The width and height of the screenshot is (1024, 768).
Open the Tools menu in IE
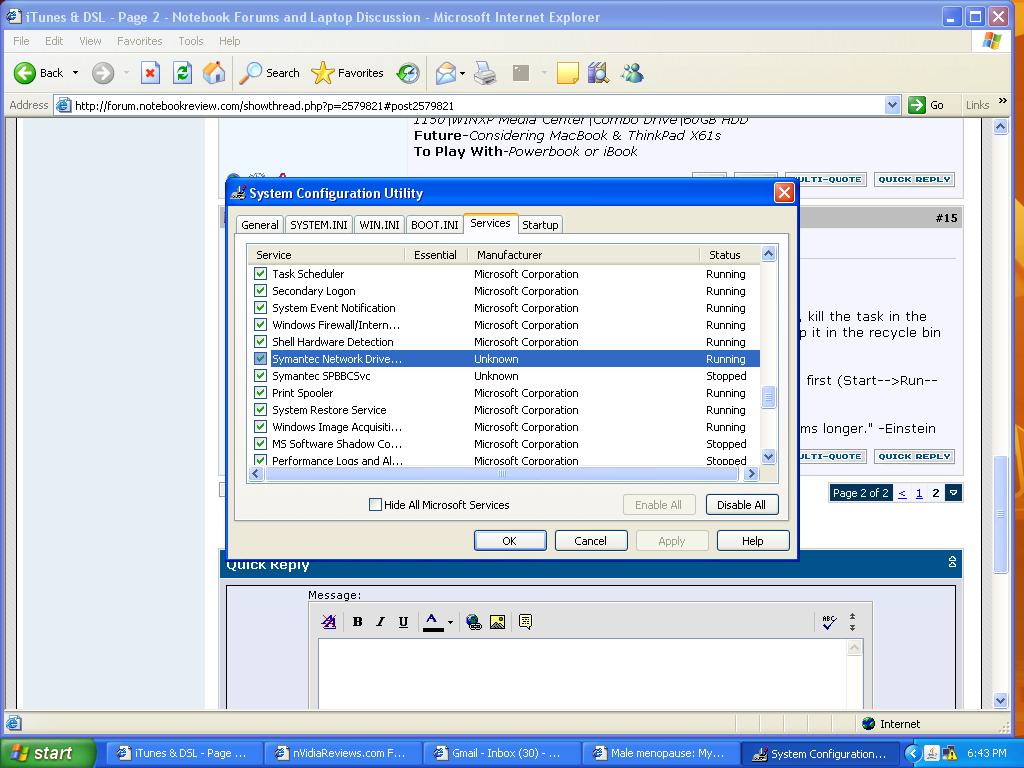tap(191, 41)
